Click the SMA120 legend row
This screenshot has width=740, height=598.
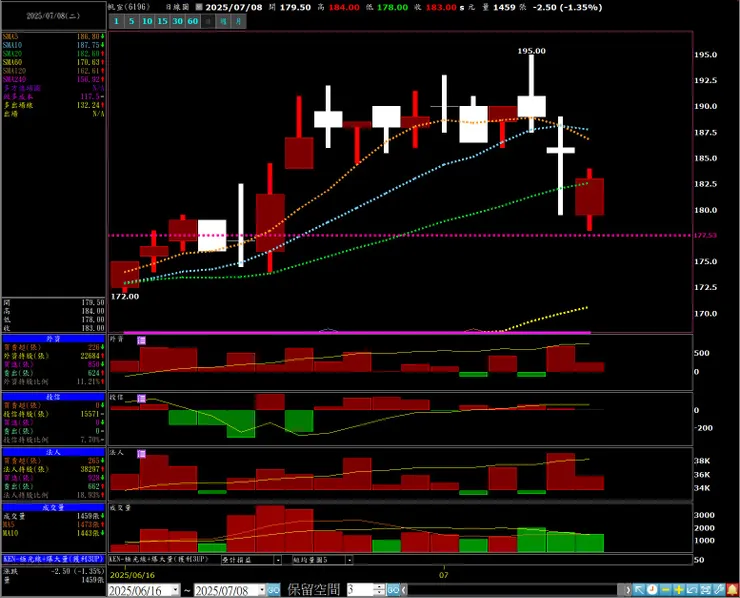tap(53, 71)
